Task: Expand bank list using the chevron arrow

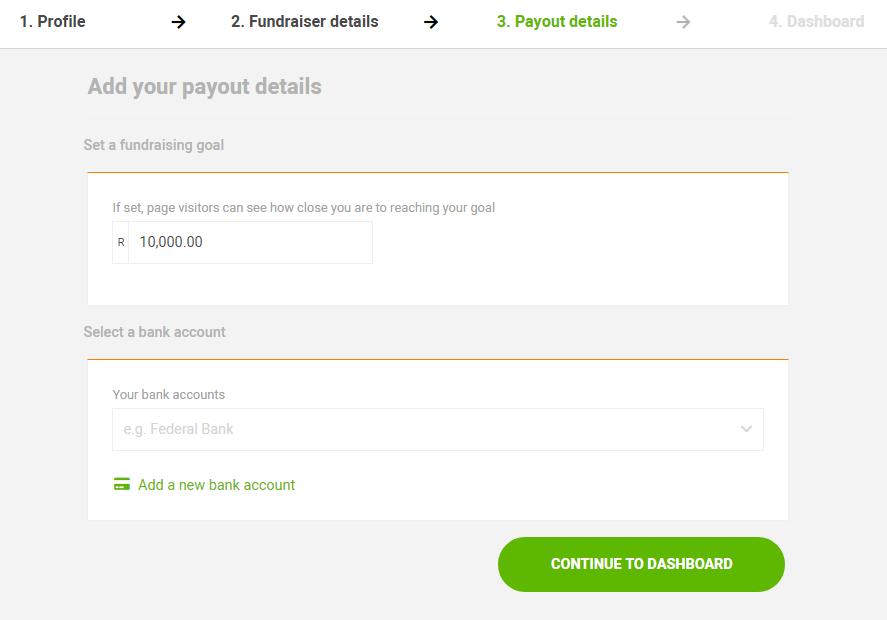Action: tap(746, 429)
